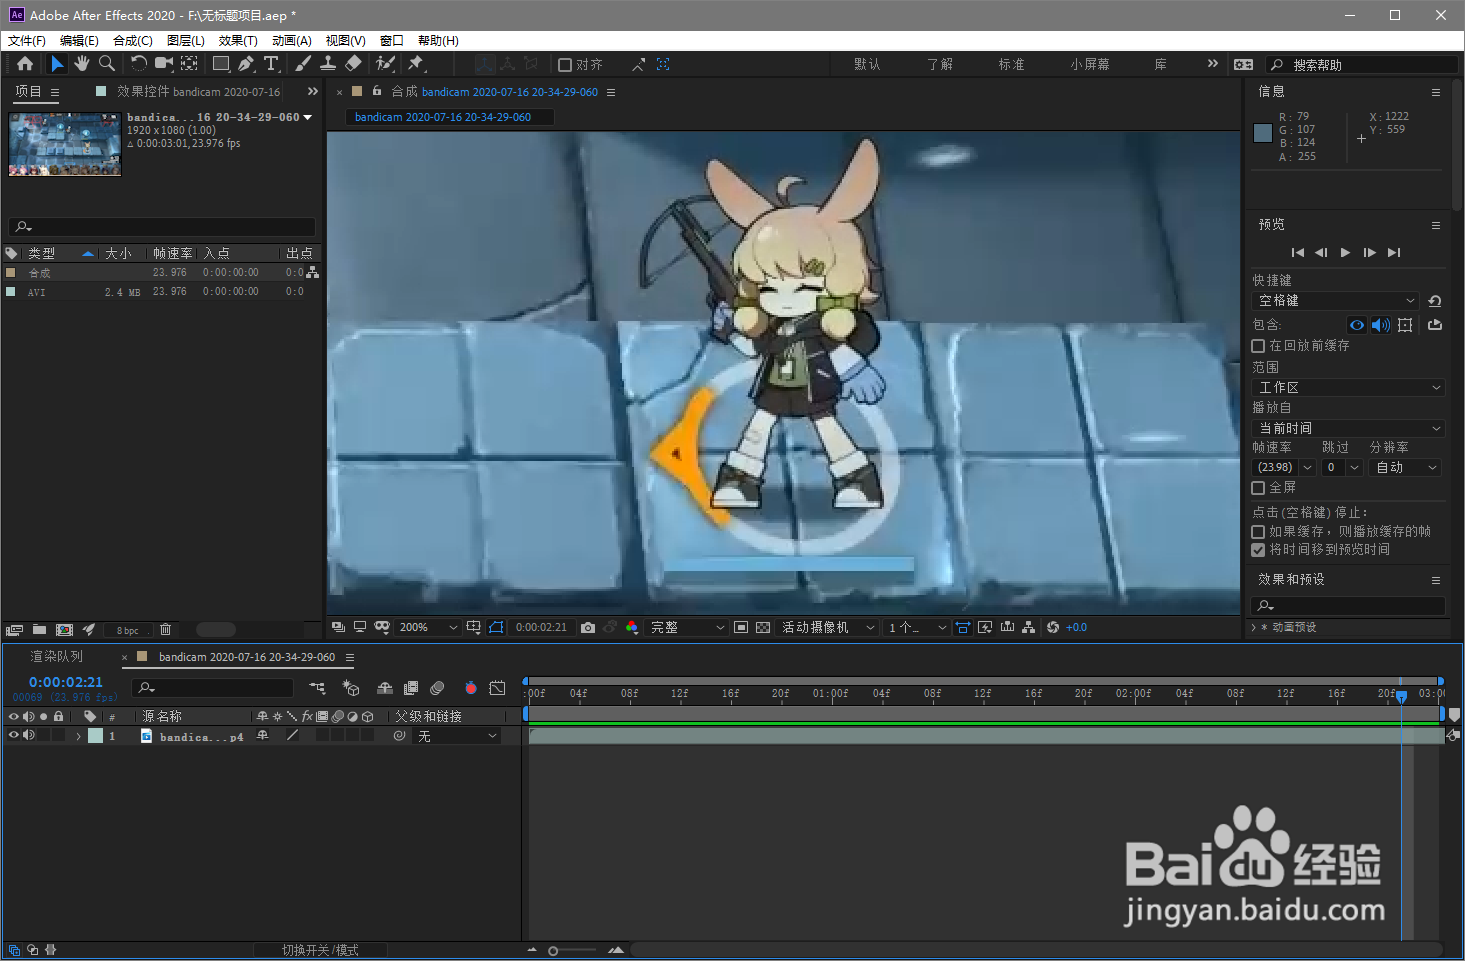Switch to the 默认 workspace
Viewport: 1465px width, 961px height.
click(867, 64)
